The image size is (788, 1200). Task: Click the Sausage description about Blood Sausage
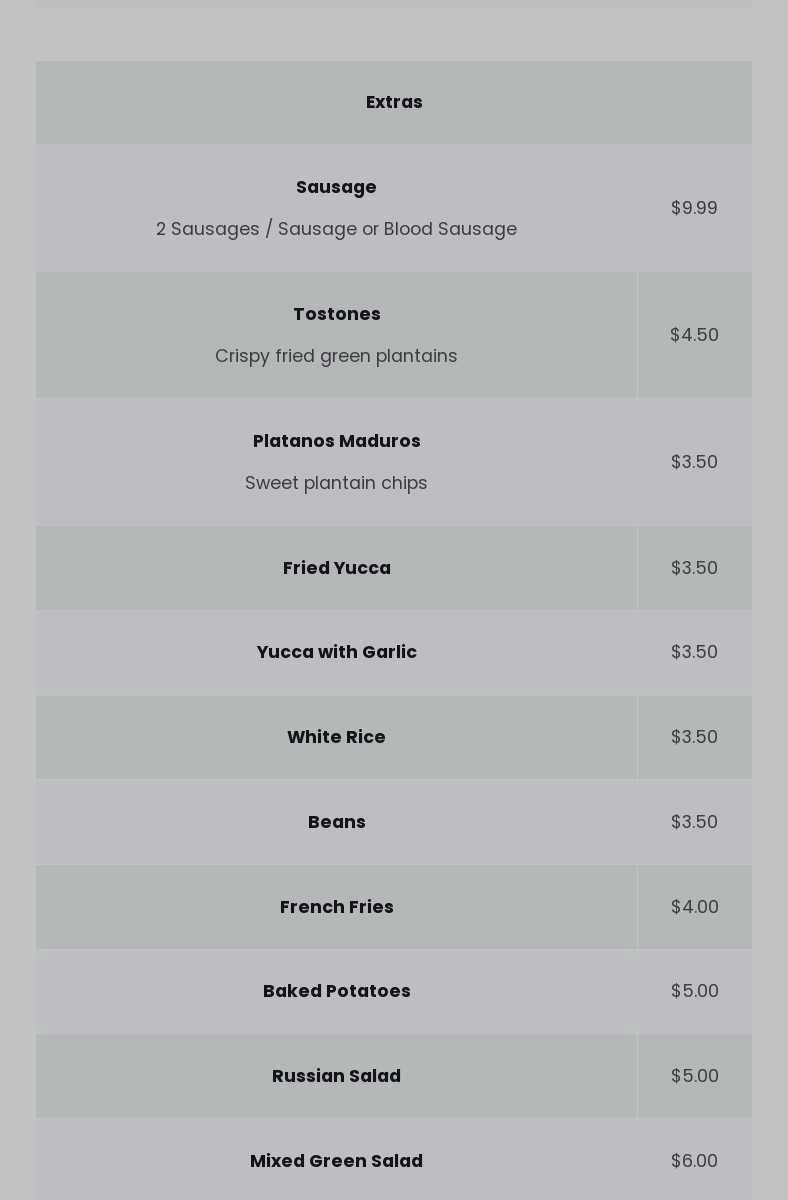pos(336,229)
